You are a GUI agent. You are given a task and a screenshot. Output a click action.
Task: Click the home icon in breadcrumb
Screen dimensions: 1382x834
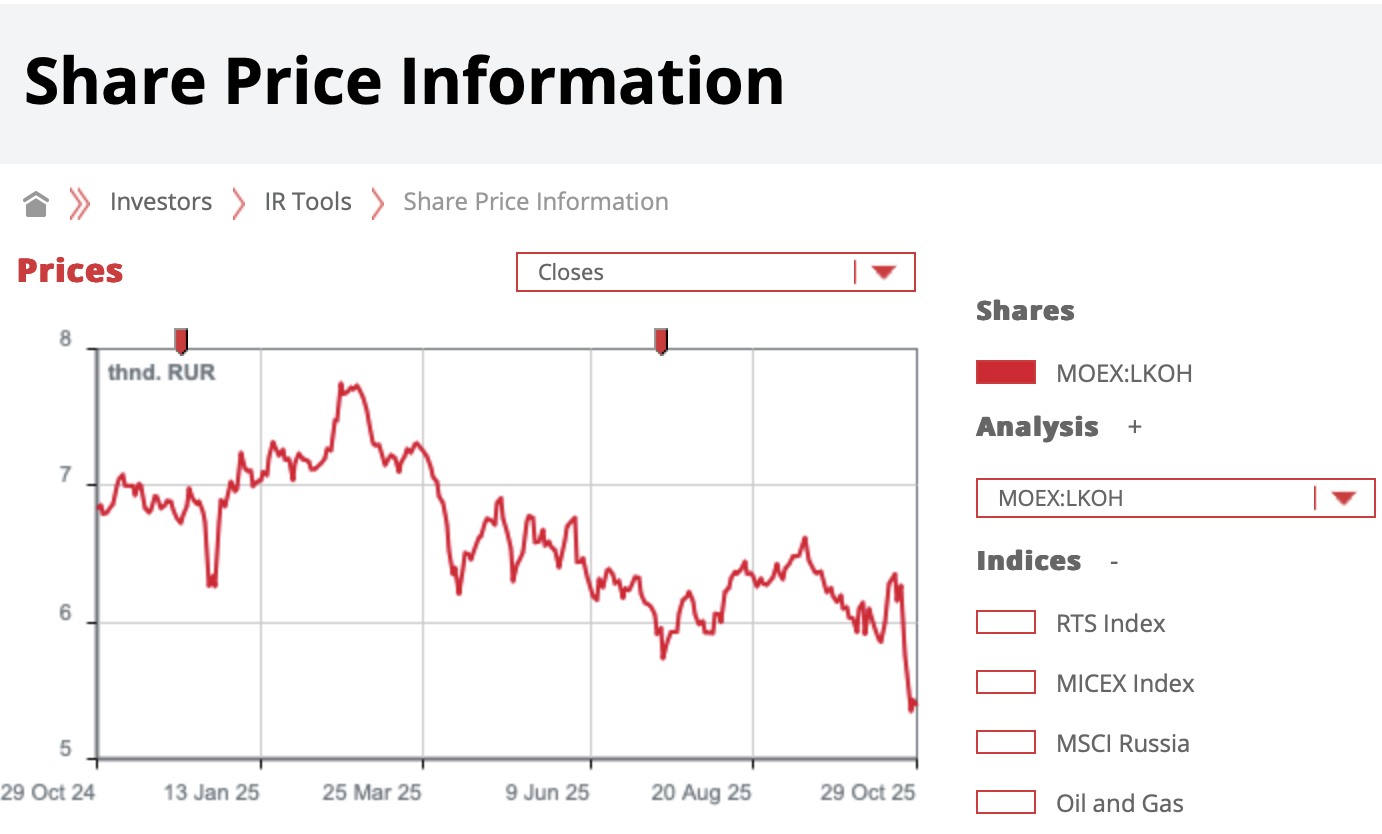pyautogui.click(x=36, y=204)
